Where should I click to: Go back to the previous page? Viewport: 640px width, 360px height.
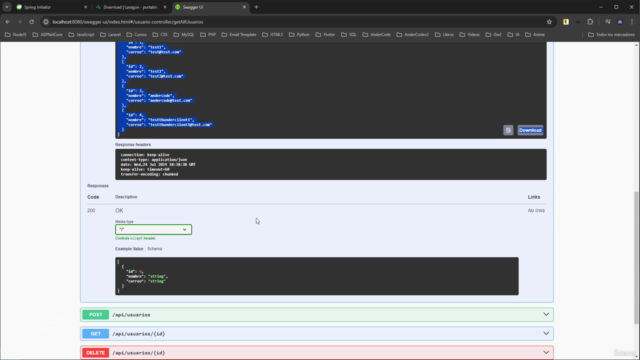(8, 22)
